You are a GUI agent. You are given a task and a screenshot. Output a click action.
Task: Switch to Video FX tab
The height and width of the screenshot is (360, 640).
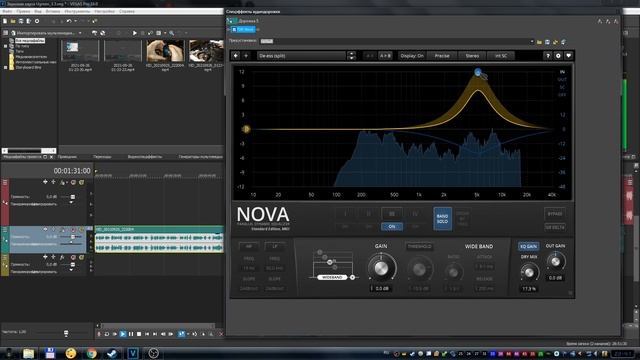[145, 157]
